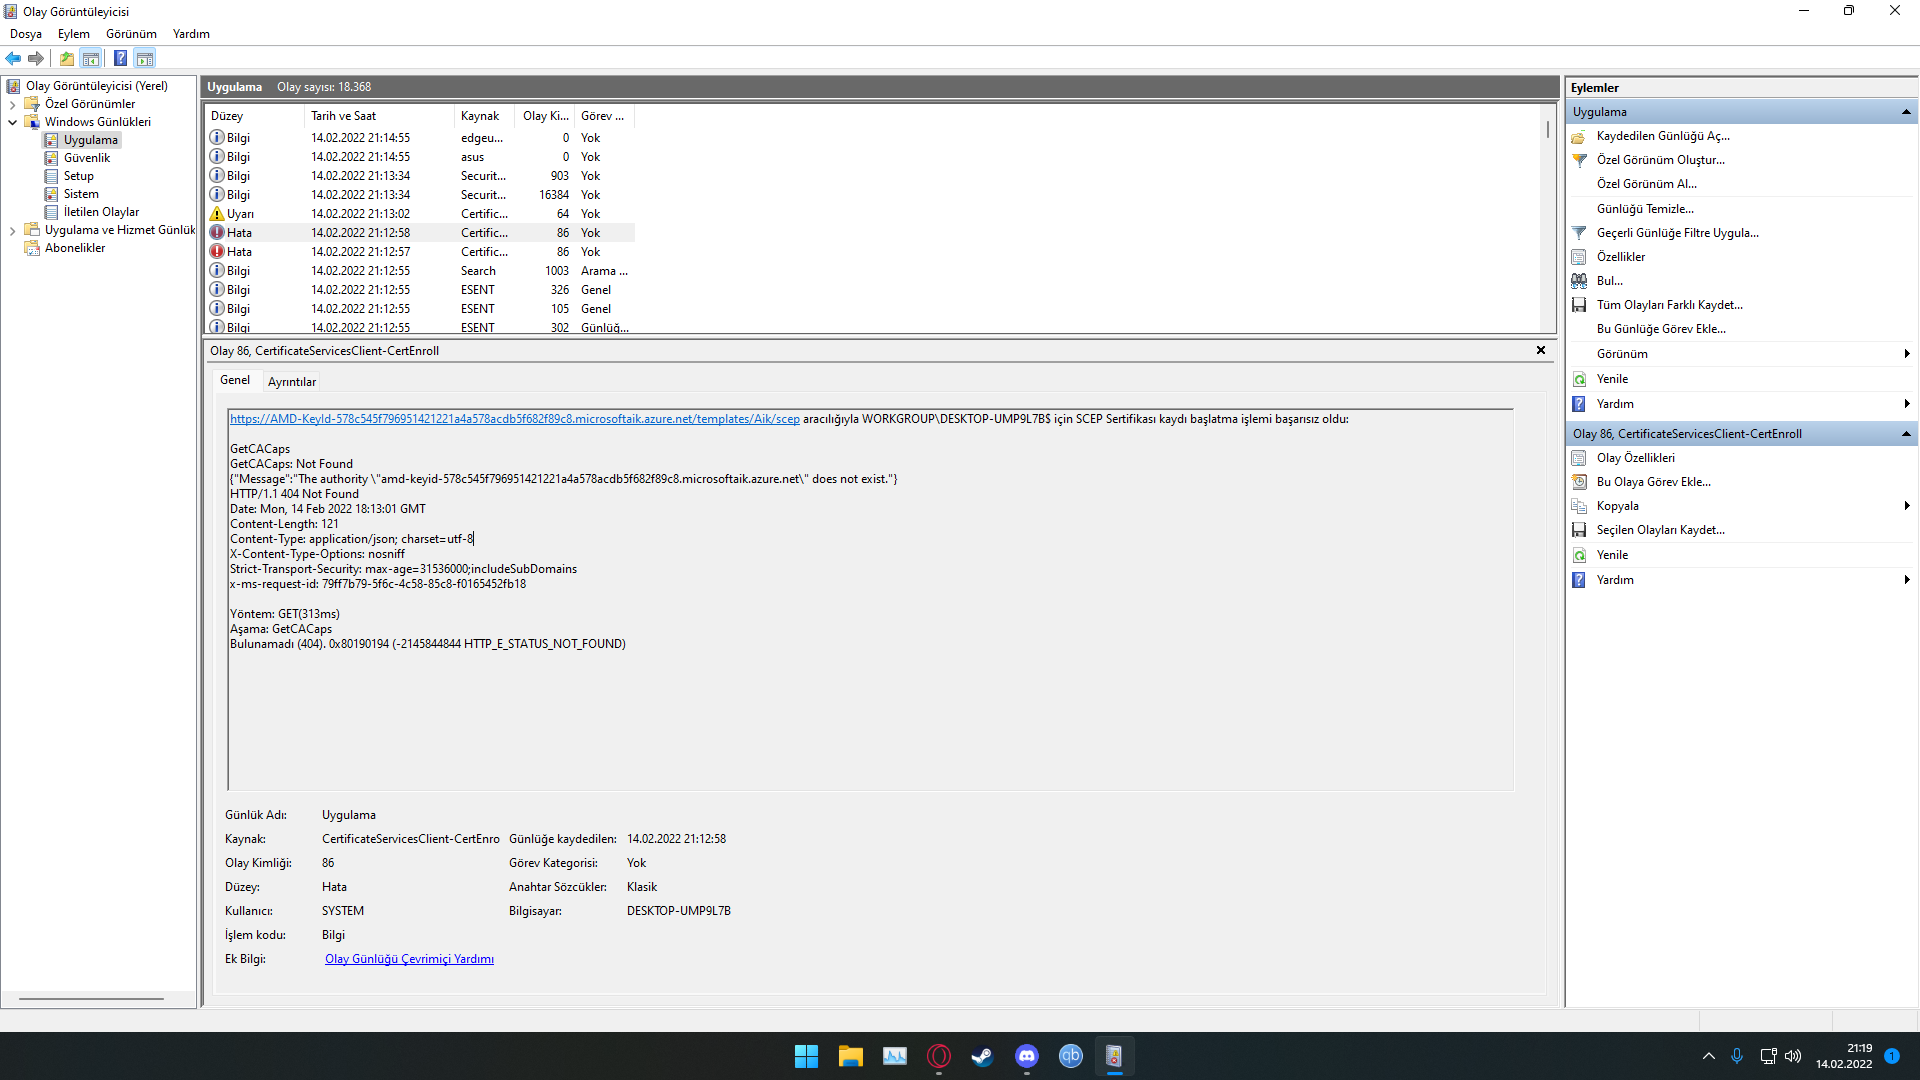Click the Discord icon in the taskbar

tap(1026, 1056)
